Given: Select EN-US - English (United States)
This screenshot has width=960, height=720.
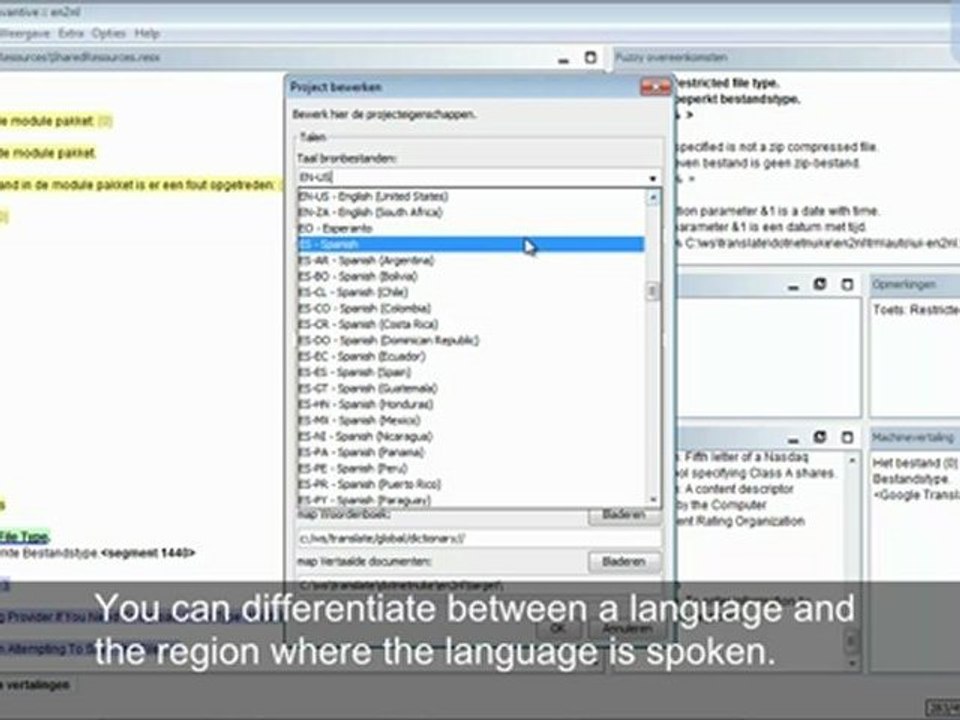Looking at the screenshot, I should coord(470,197).
